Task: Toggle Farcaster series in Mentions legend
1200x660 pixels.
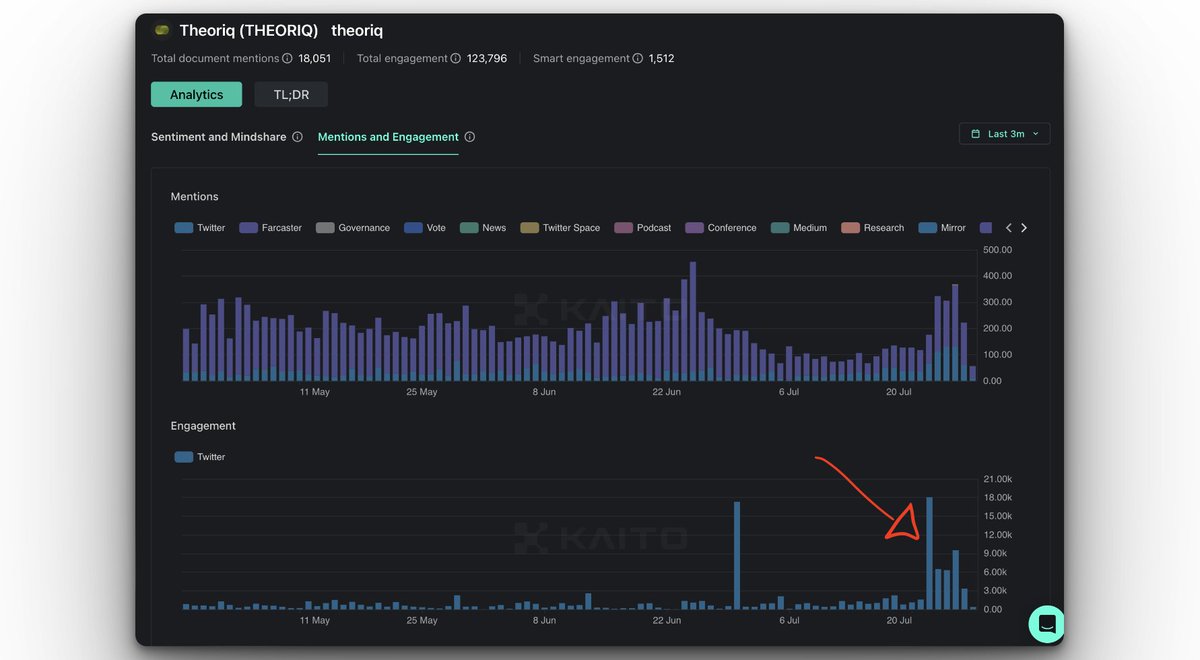Action: click(x=270, y=228)
